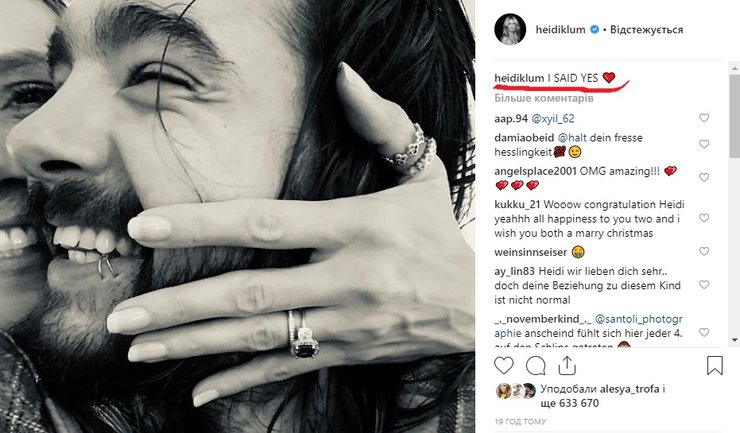Save the post with the bookmark icon

(715, 365)
